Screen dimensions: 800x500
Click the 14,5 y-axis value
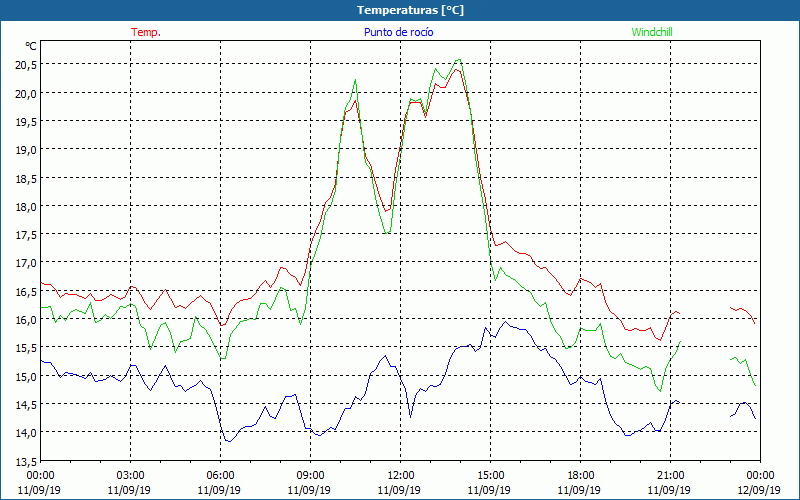[27, 404]
